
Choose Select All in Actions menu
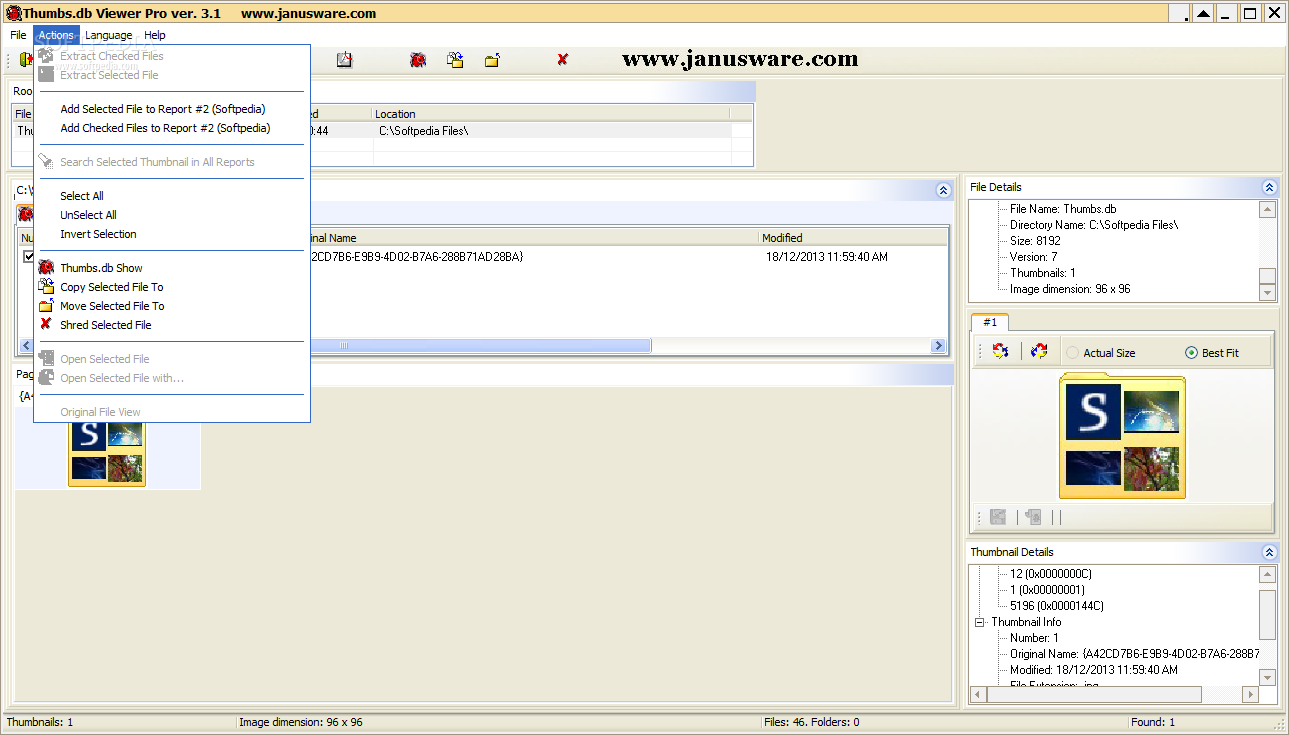click(172, 196)
